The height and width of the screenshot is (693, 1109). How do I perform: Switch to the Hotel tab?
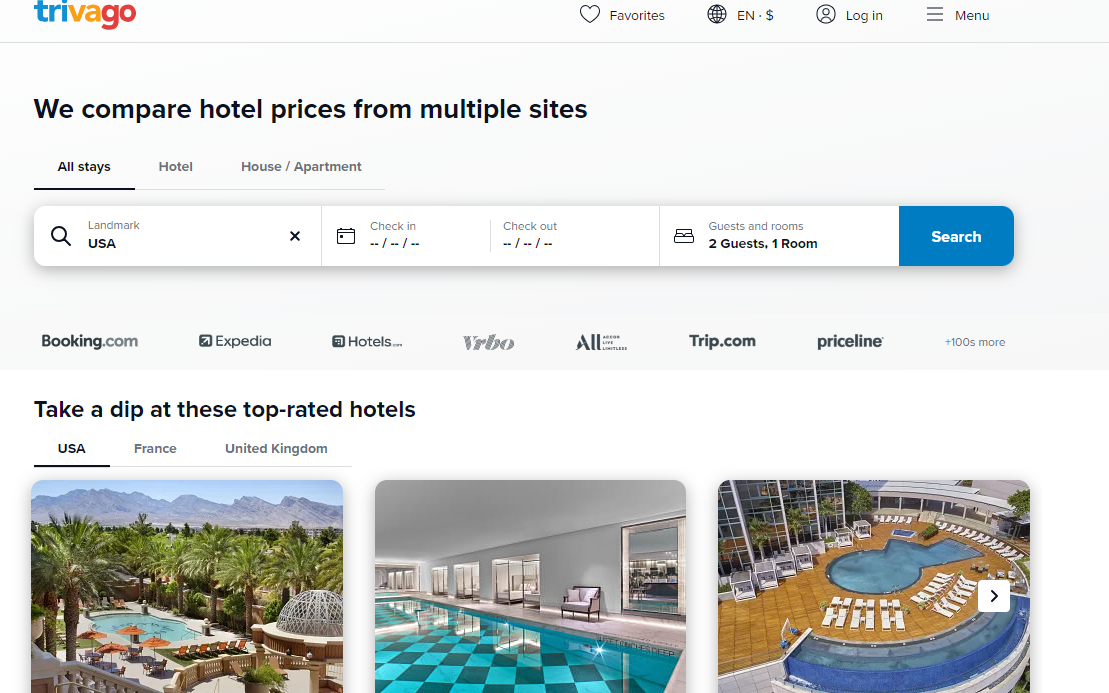175,167
